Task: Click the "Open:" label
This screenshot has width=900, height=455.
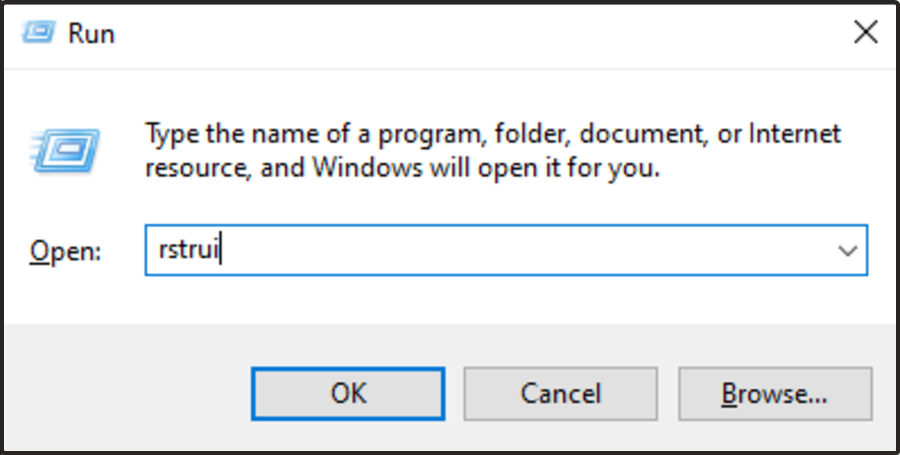Action: [65, 252]
